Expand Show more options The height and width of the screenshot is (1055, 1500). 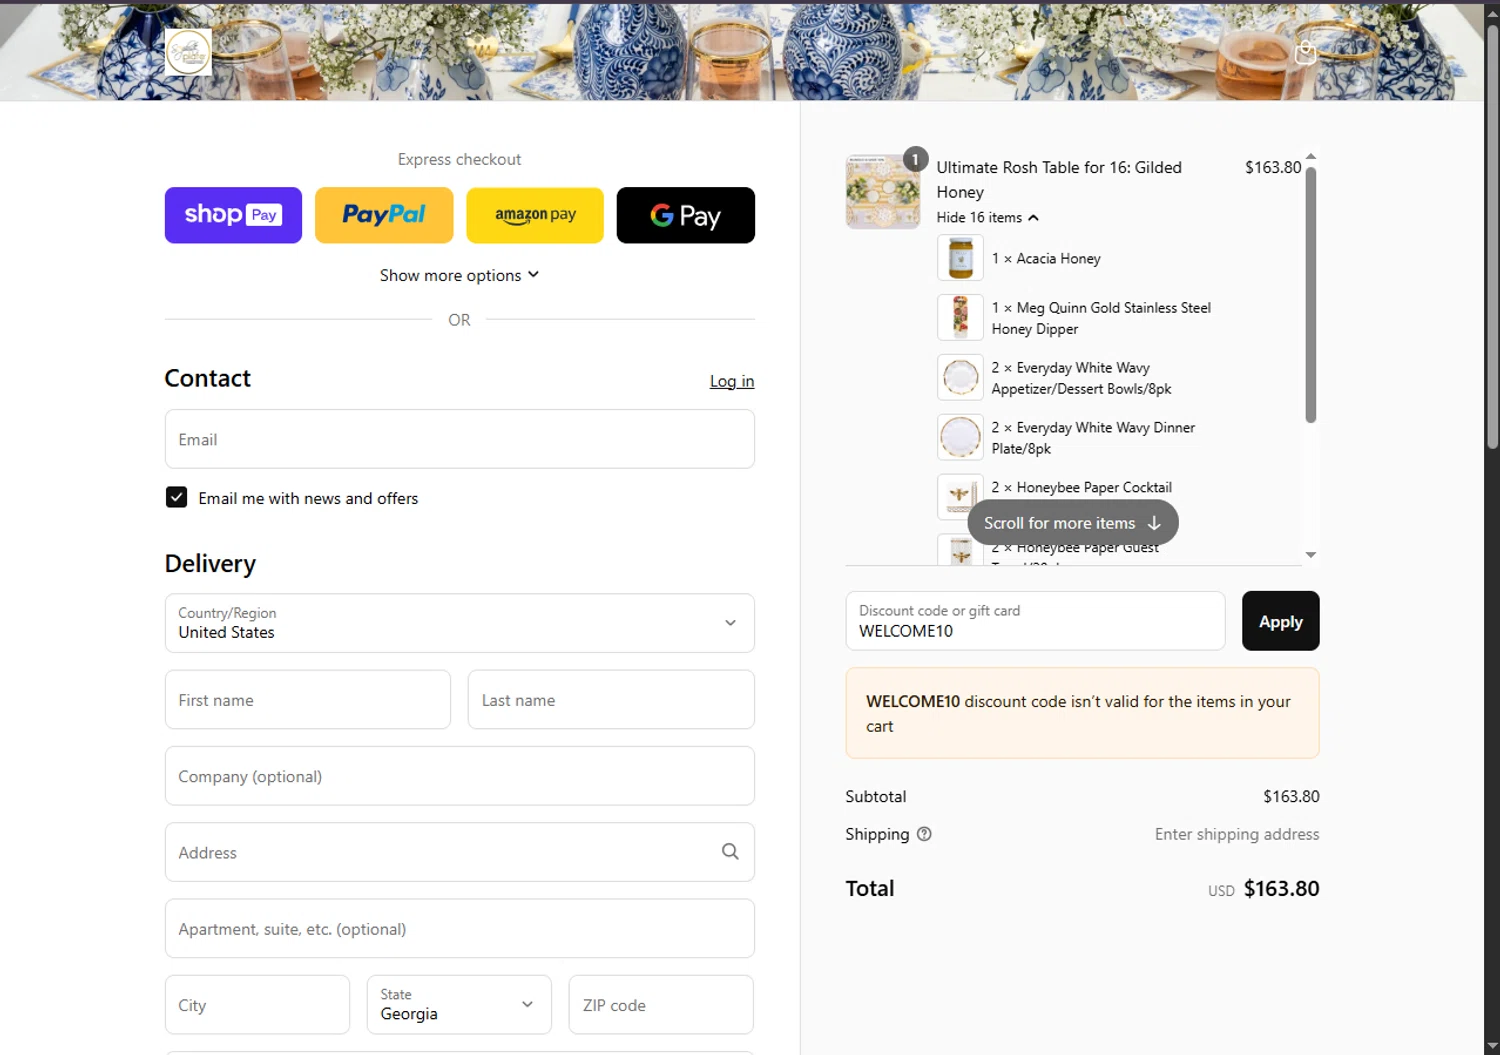[x=459, y=275]
